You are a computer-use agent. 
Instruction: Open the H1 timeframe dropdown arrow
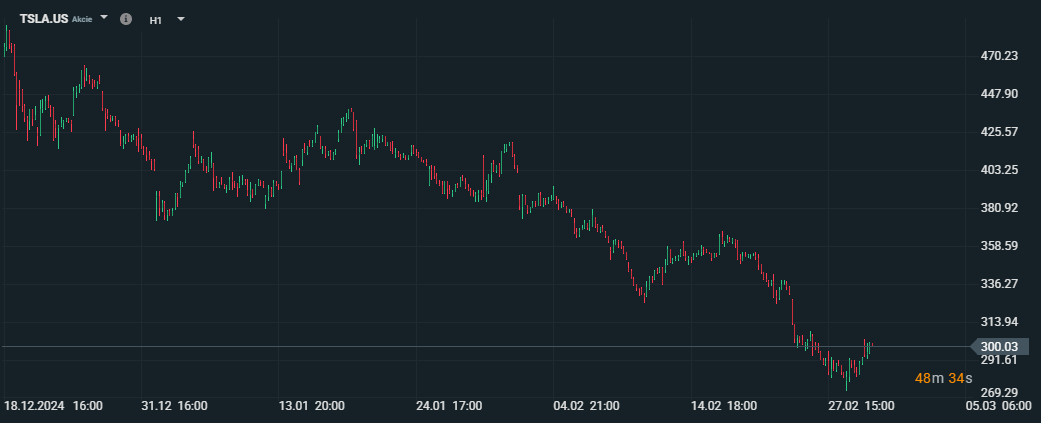point(181,19)
